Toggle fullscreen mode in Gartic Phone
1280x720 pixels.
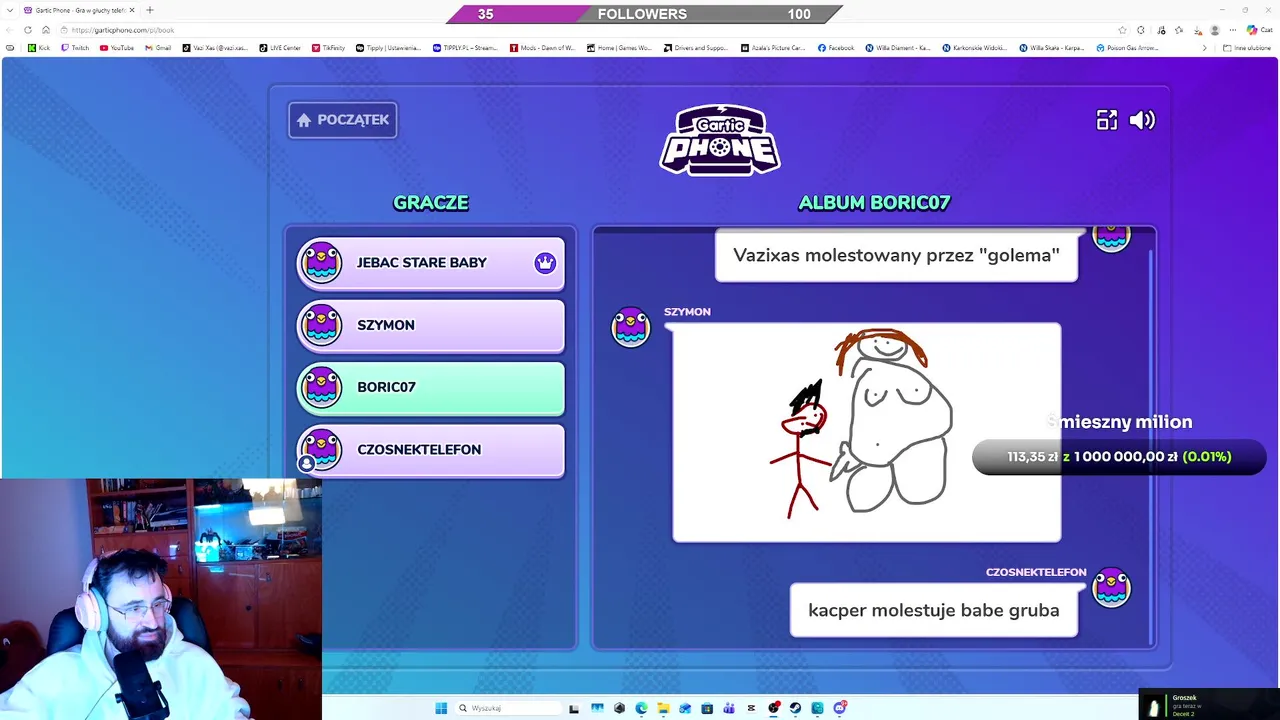[x=1107, y=120]
